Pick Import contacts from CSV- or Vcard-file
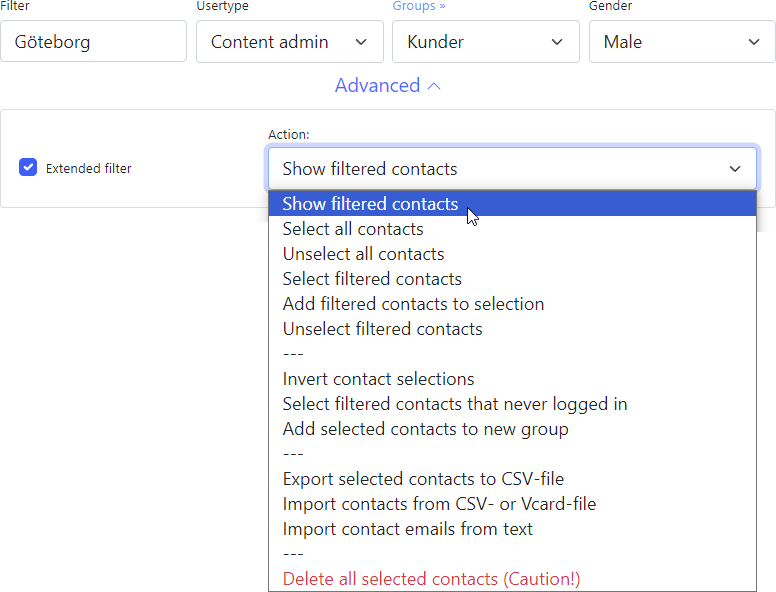 (512, 504)
